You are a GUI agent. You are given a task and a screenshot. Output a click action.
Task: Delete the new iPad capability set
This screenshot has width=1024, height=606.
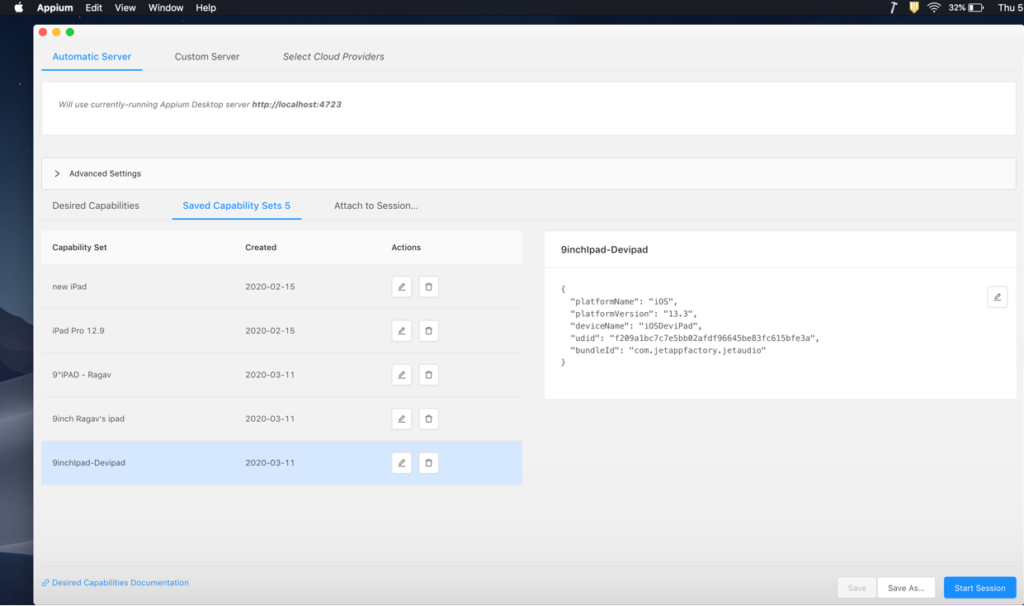click(x=428, y=287)
